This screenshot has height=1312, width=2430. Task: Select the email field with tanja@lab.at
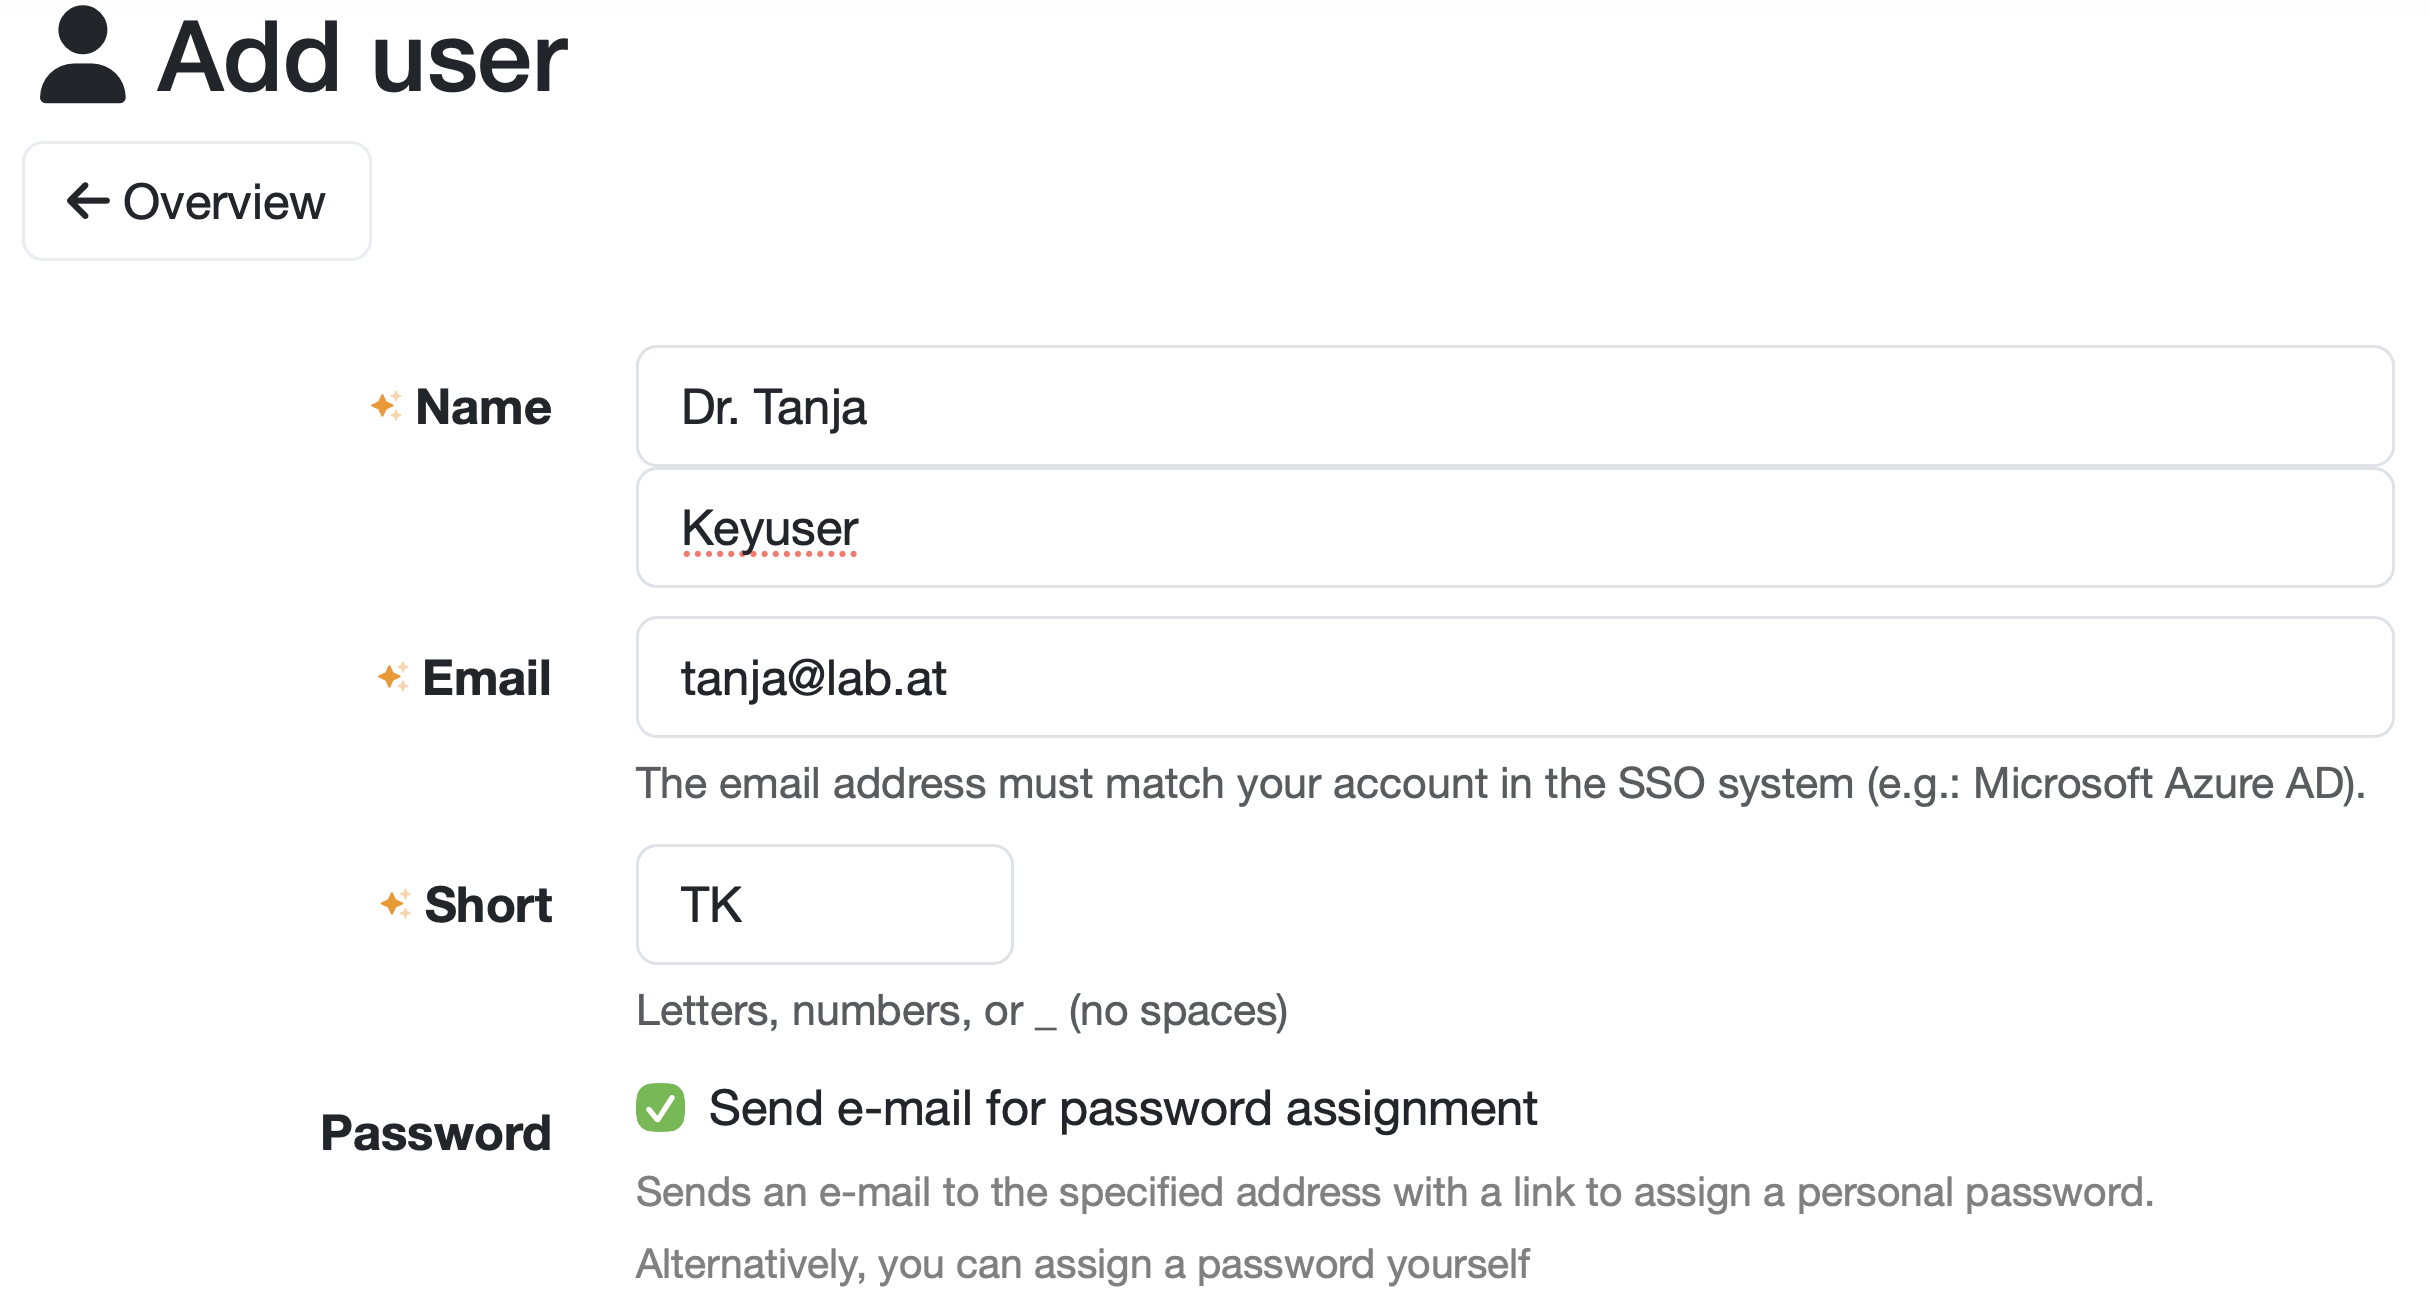click(x=1514, y=677)
